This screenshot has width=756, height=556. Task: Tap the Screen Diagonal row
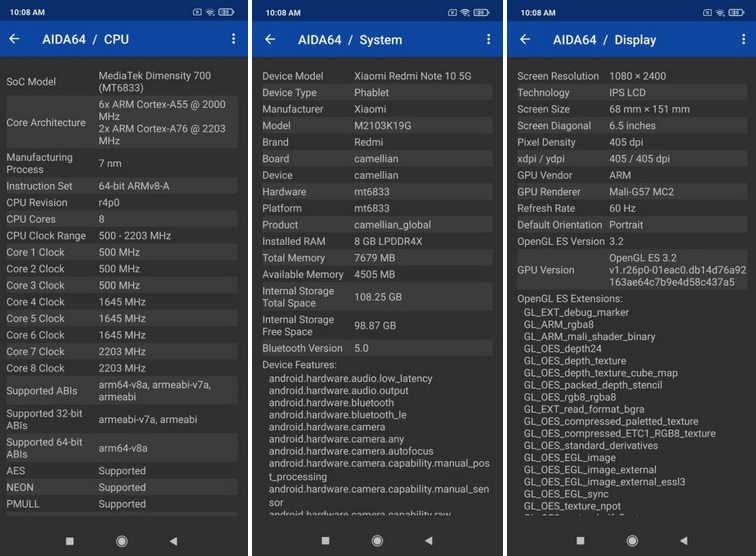[632, 126]
